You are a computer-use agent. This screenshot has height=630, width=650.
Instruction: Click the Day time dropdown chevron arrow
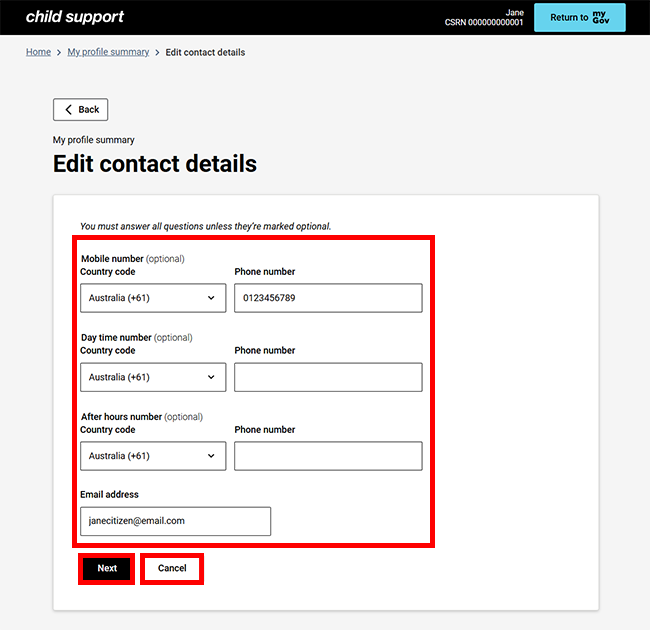211,377
